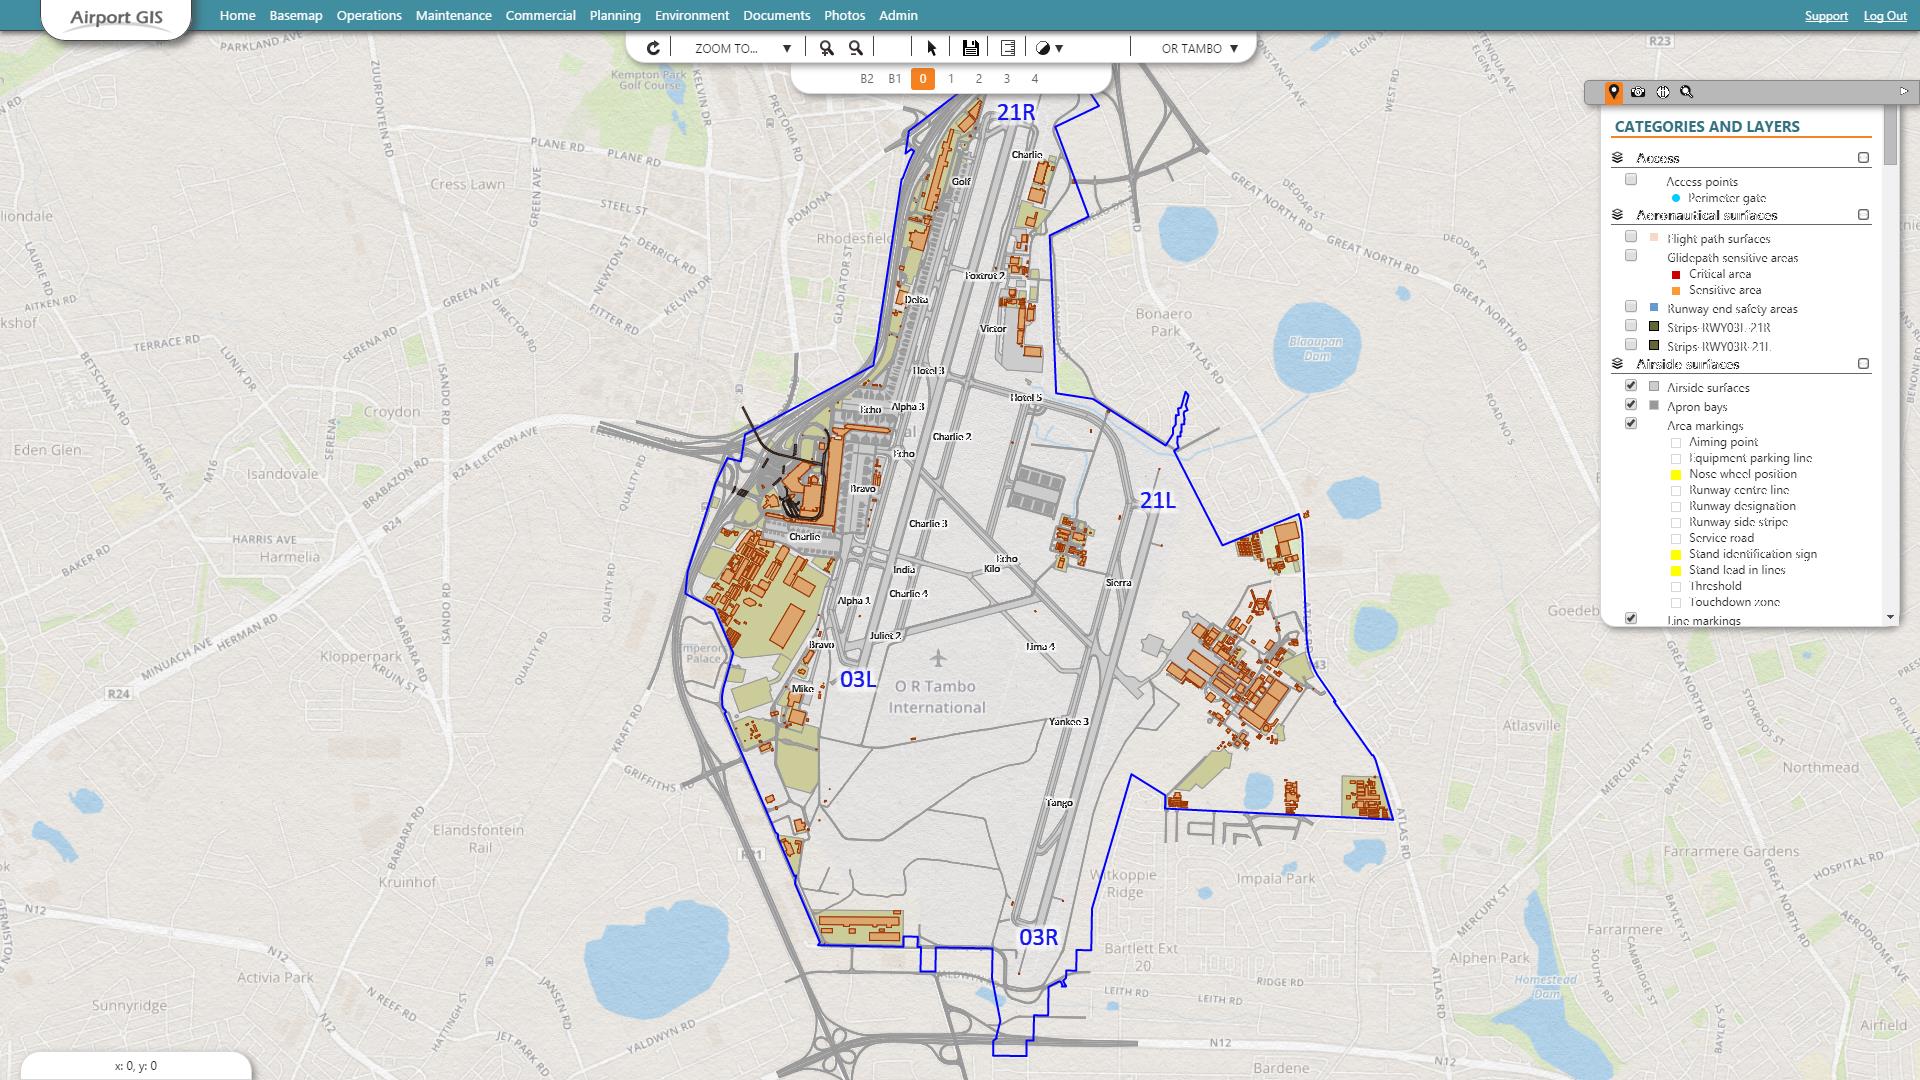Select the layers pin tab icon
This screenshot has width=1920, height=1080.
pyautogui.click(x=1613, y=92)
